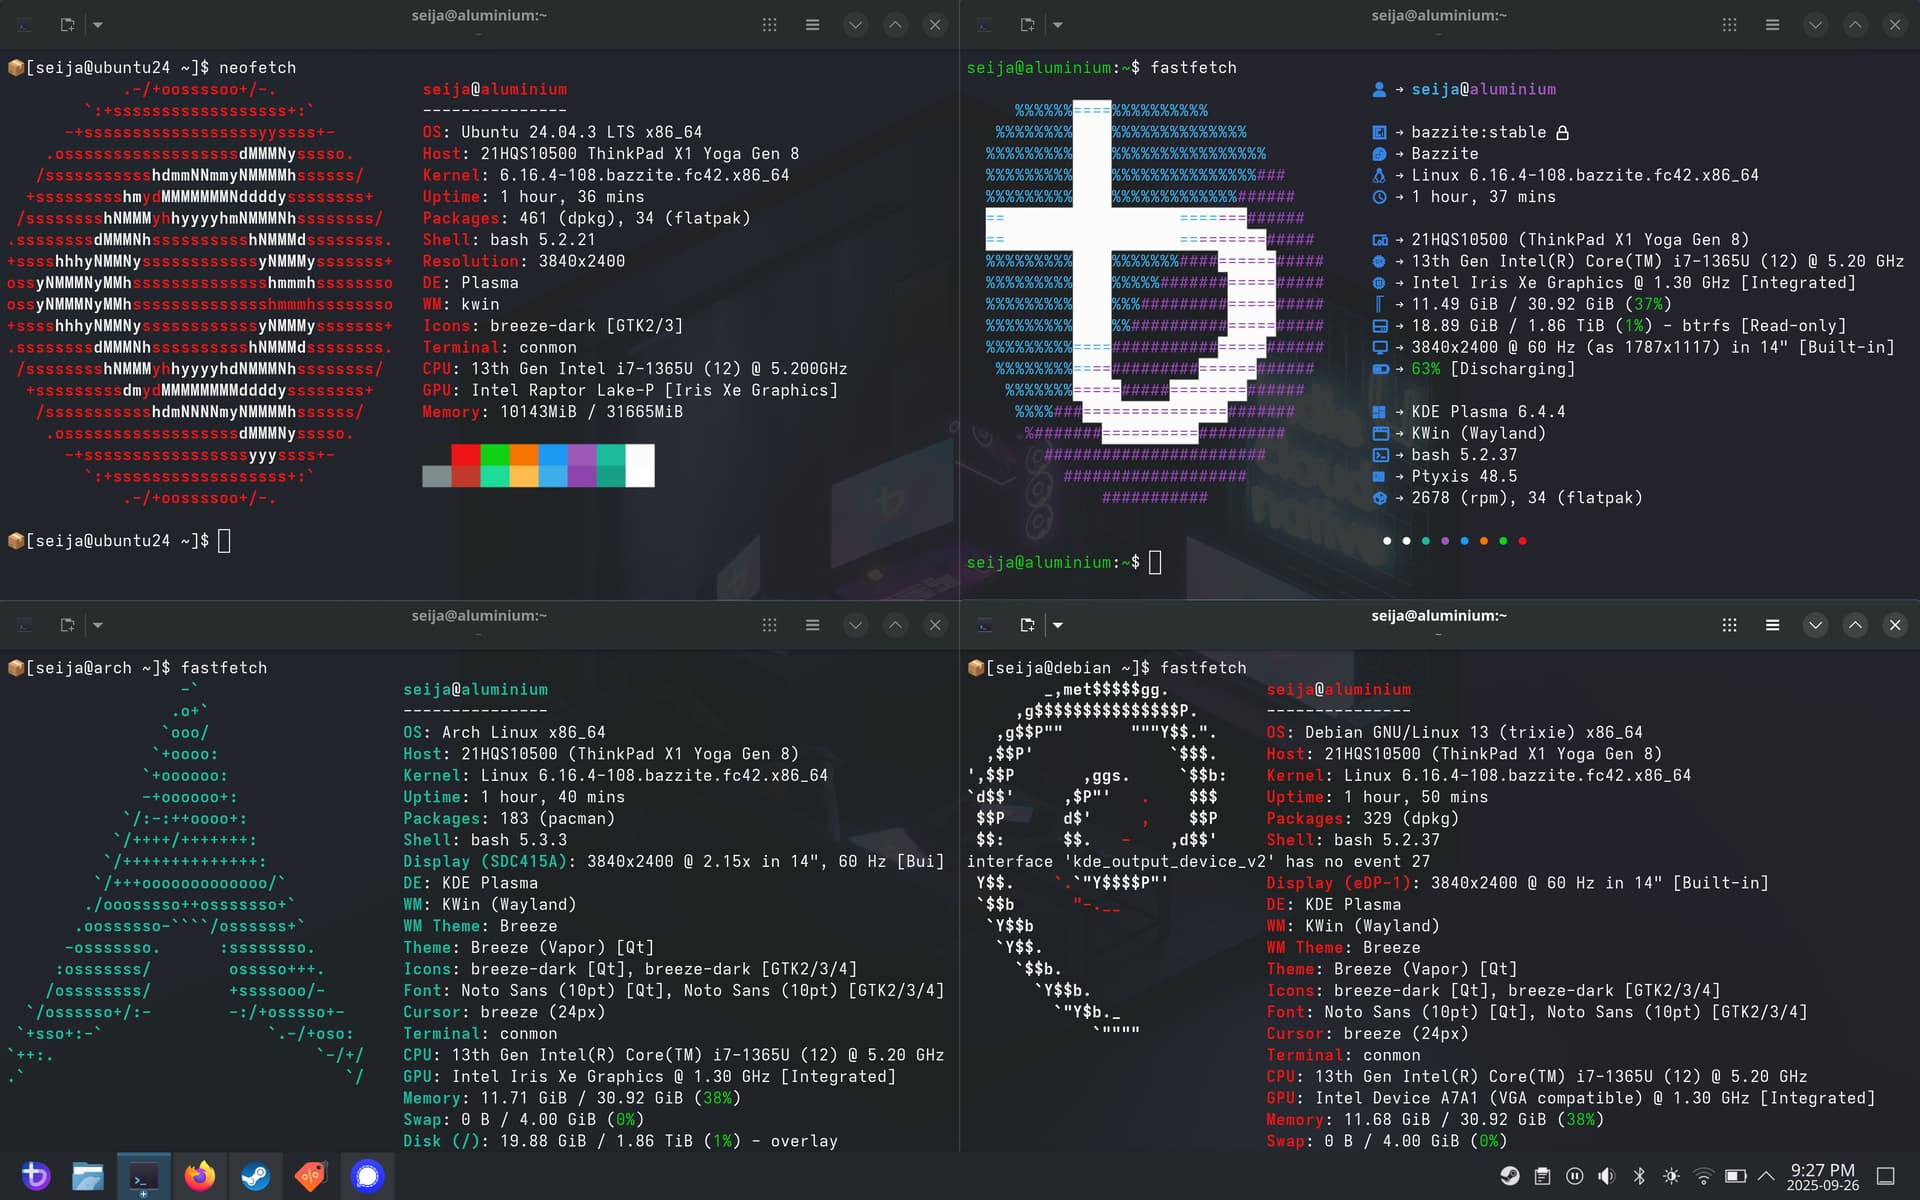The image size is (1920, 1200).
Task: Open tab overview grid in the Debian terminal
Action: (1729, 625)
